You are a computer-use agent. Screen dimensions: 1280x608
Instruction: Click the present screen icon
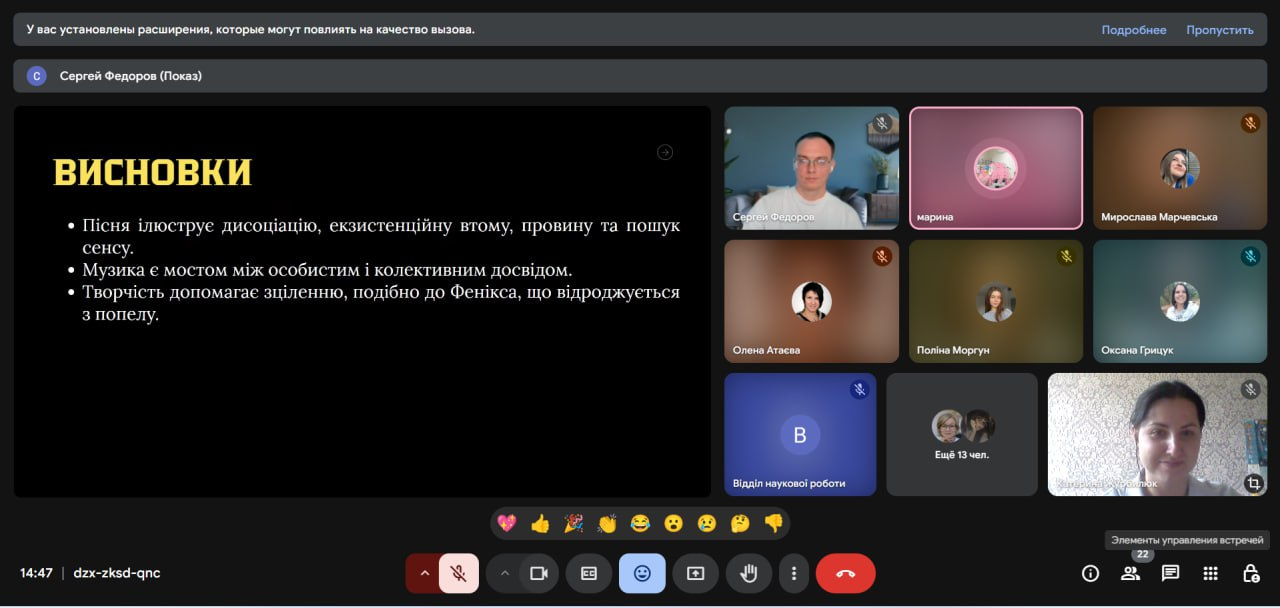click(x=695, y=573)
